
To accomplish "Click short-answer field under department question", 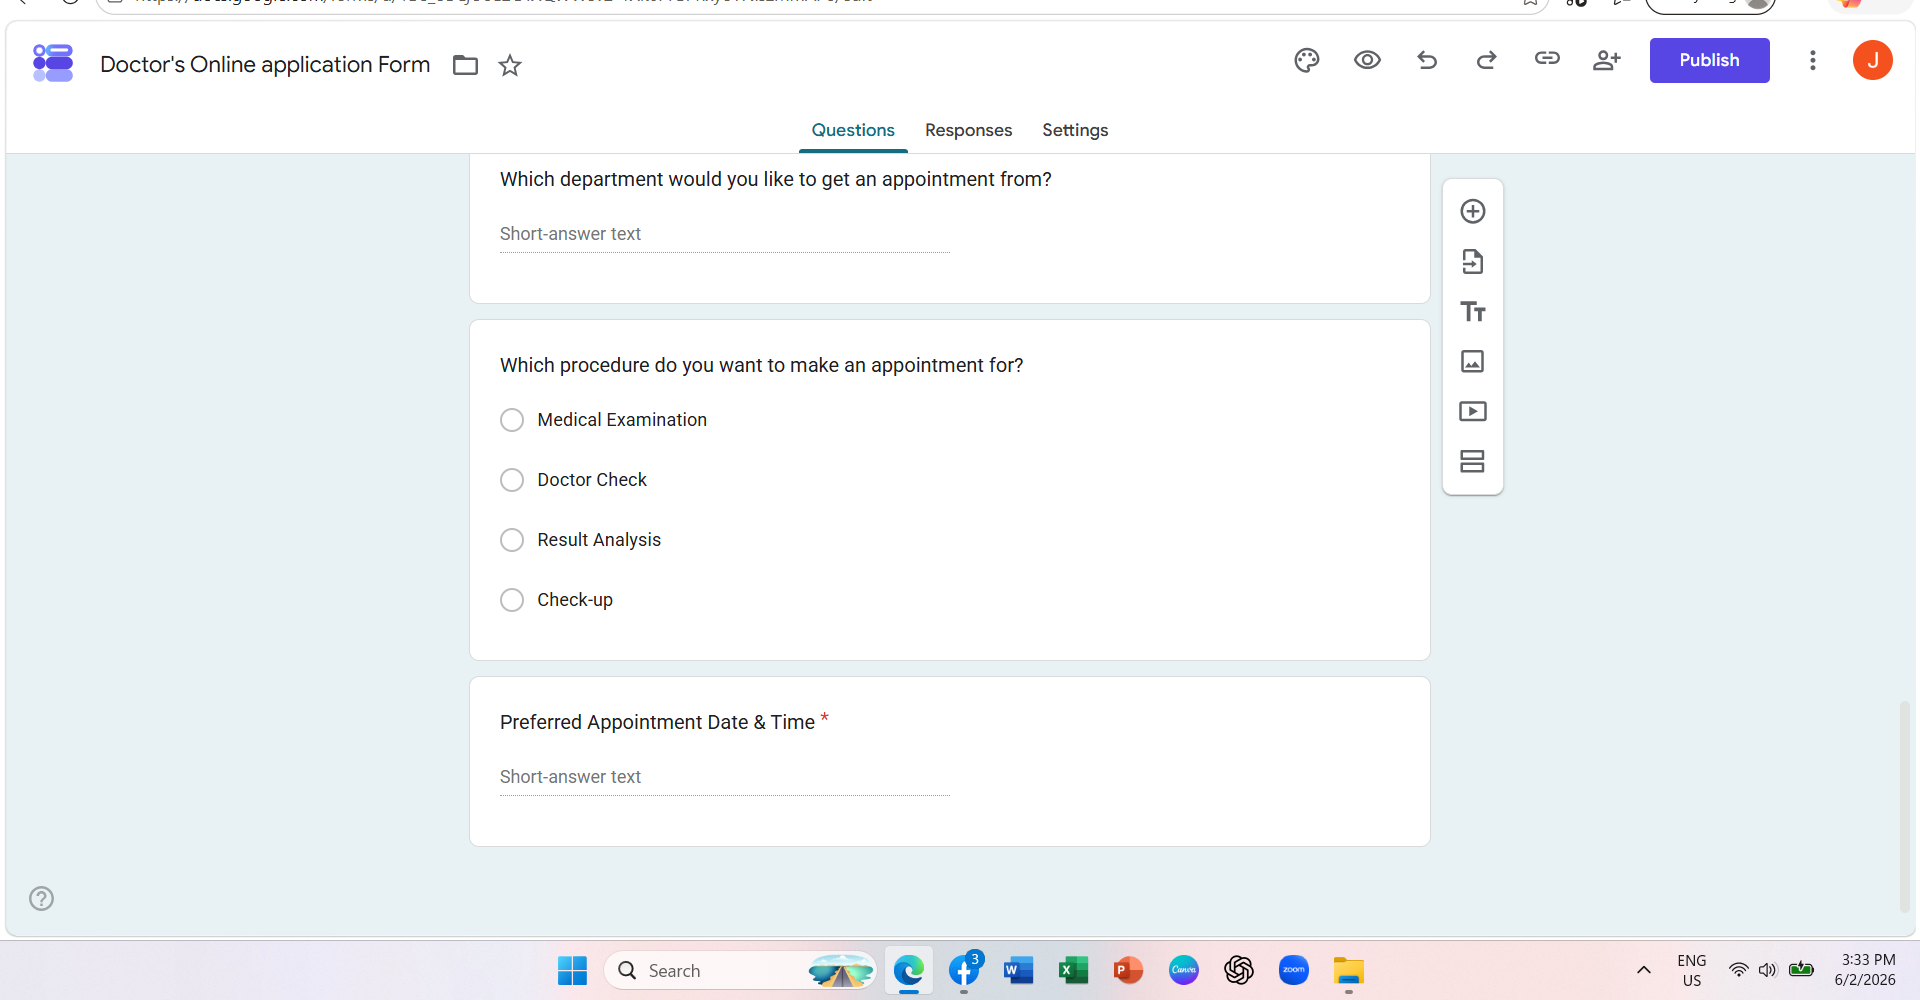I will coord(725,234).
